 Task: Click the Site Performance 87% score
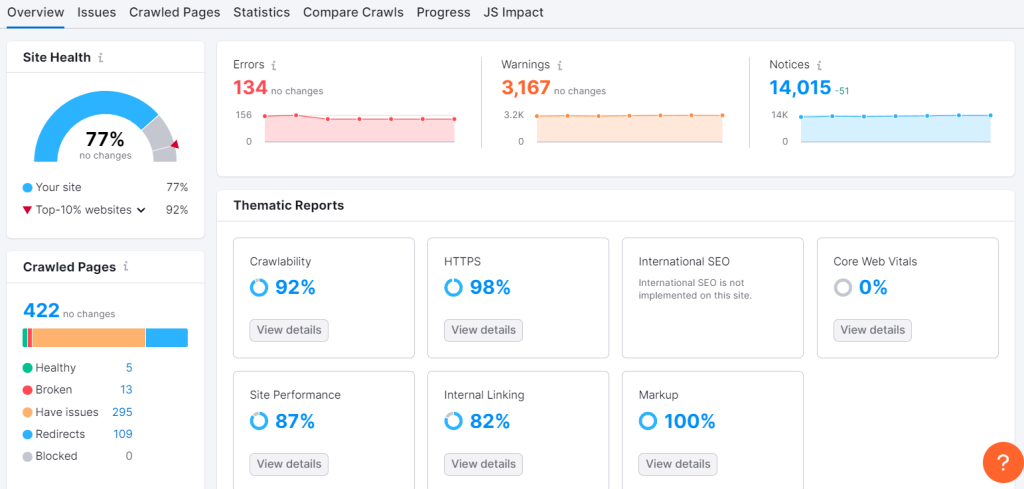tap(295, 421)
